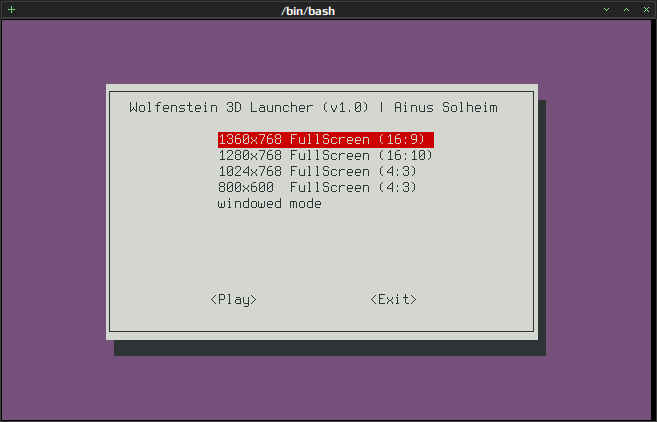Pick 1024x768 FullScreen (4:3) resolution

click(318, 171)
